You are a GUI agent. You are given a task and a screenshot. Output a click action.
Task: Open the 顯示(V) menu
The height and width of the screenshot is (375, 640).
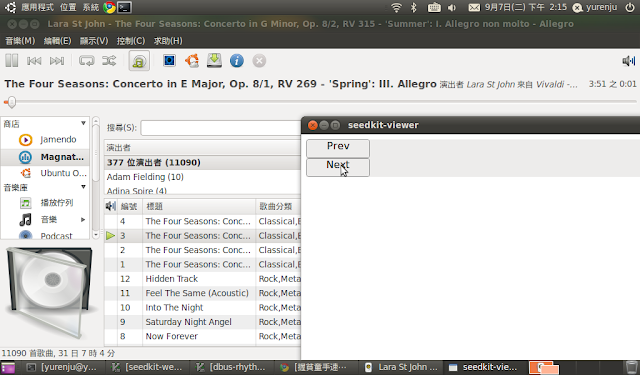coord(94,41)
